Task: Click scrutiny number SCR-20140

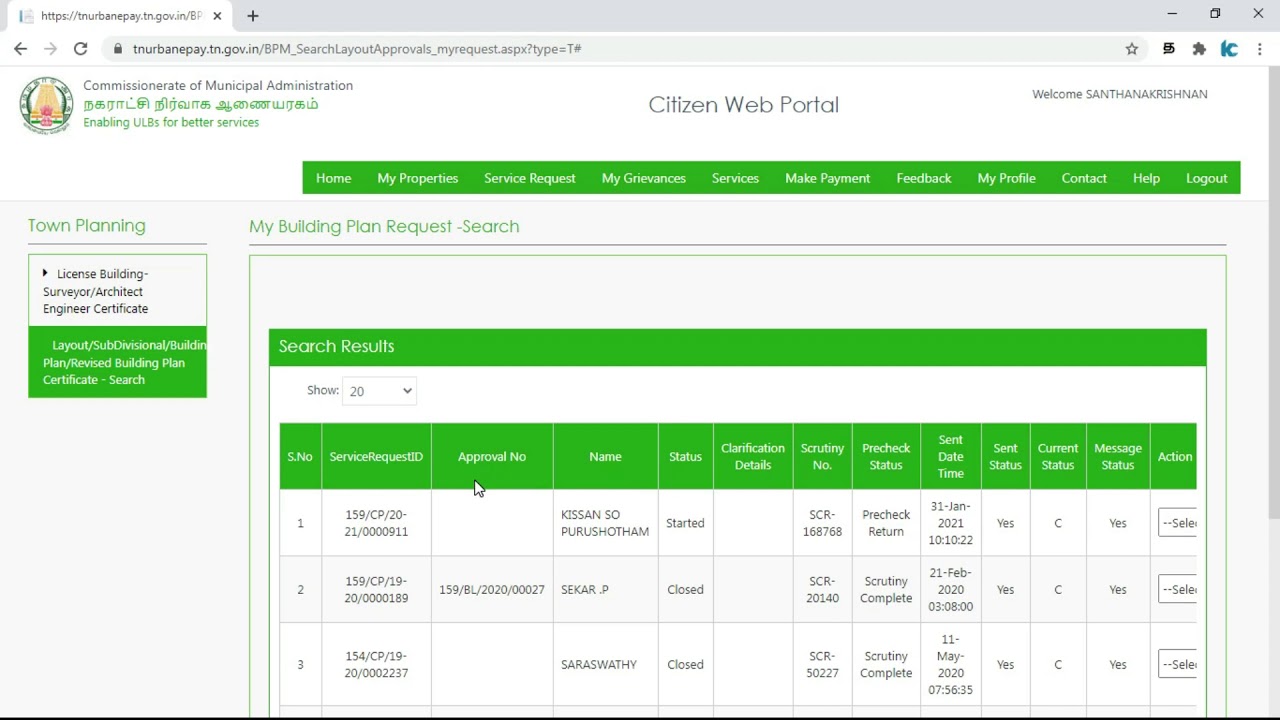Action: tap(822, 589)
